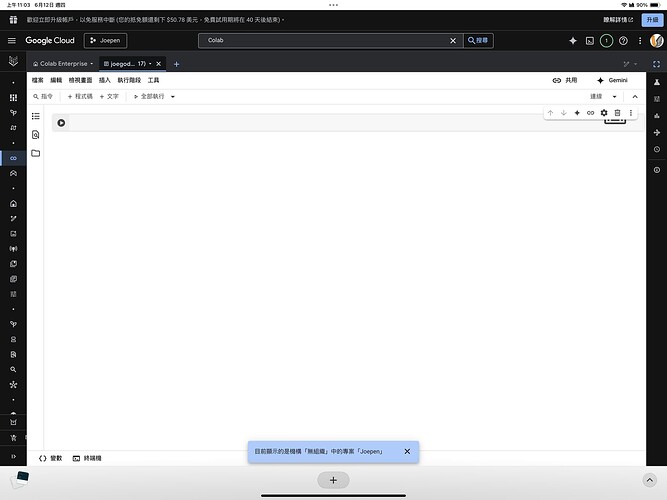667x500 pixels.
Task: Generate with Gemini sparkle in cell toolbar
Action: click(577, 113)
